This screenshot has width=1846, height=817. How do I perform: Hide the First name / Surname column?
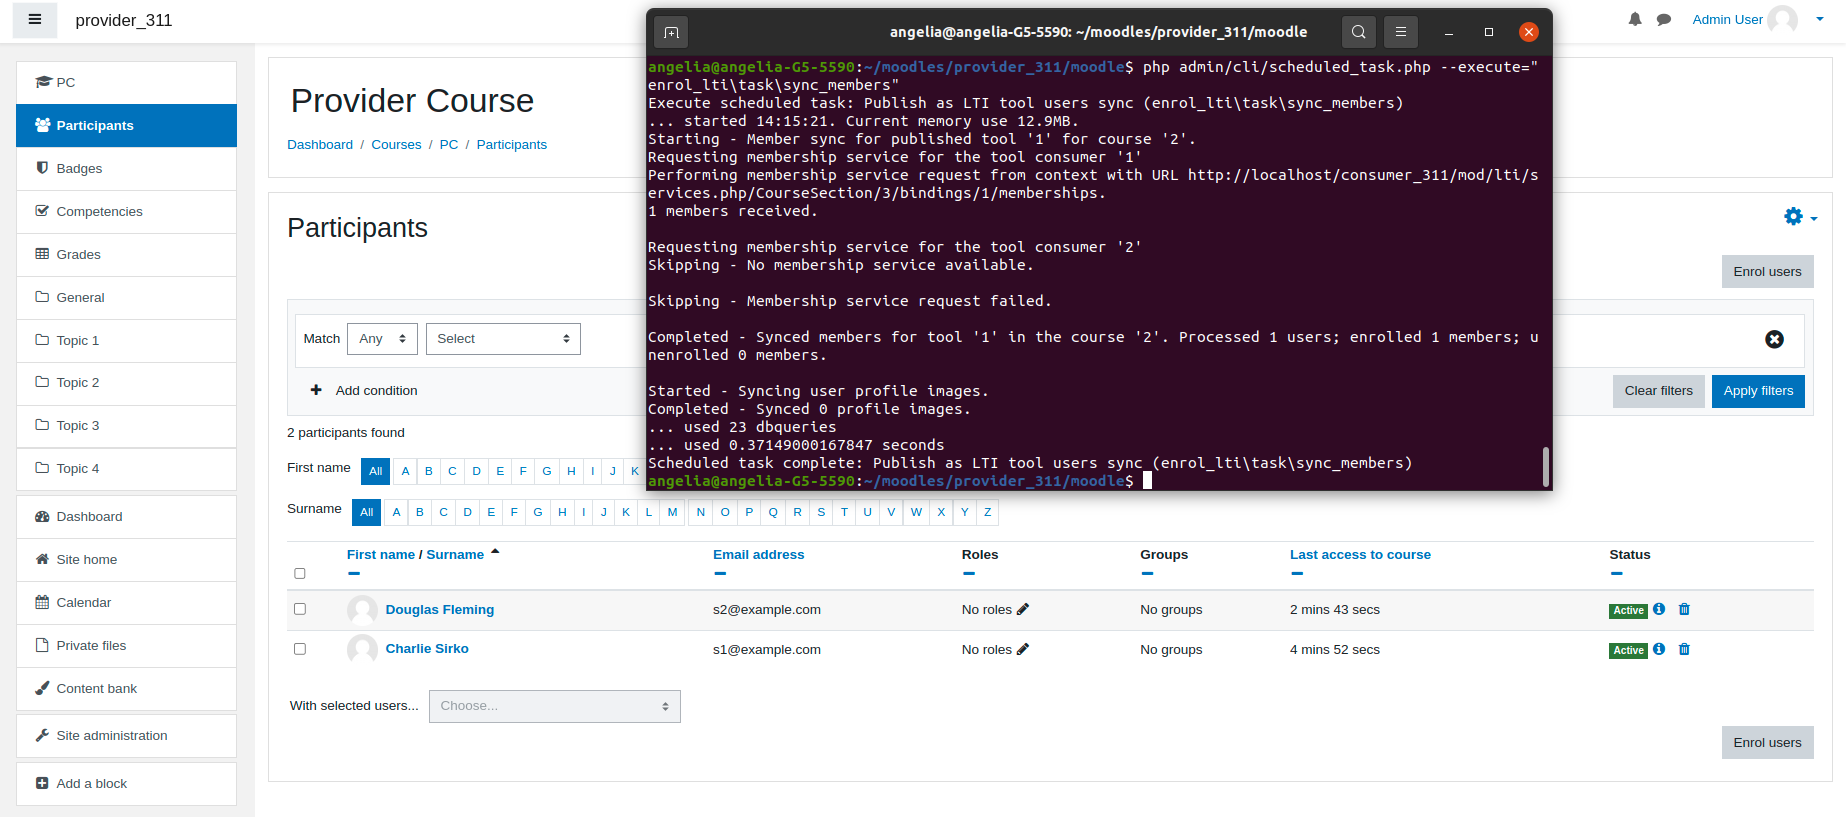coord(354,573)
